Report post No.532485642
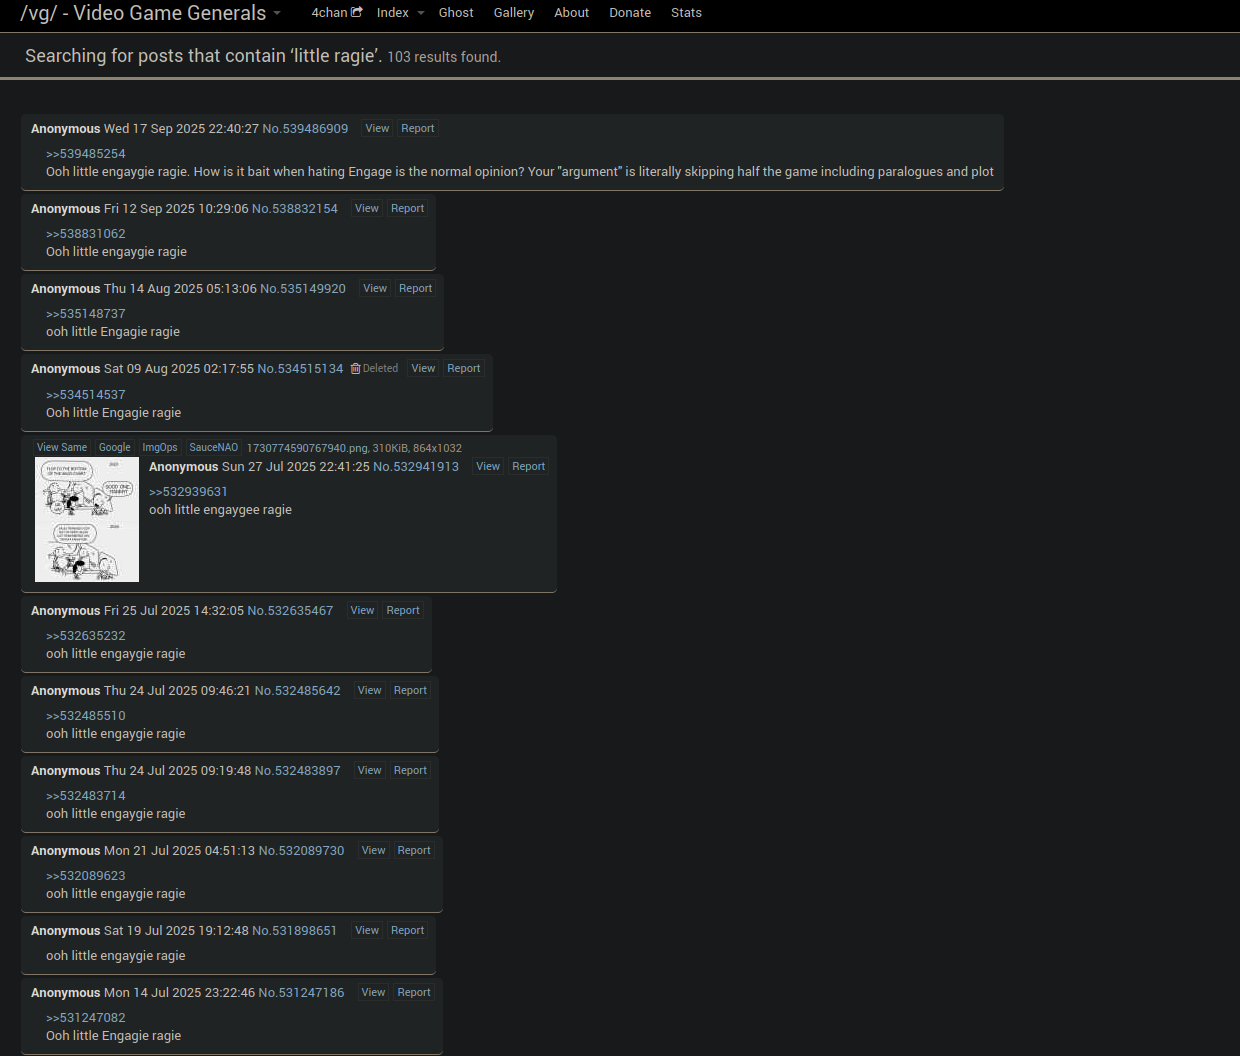Screen dimensions: 1240x1056 coord(410,690)
